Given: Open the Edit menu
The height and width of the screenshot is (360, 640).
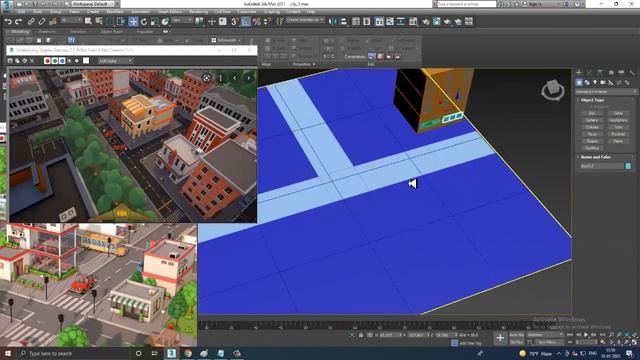Looking at the screenshot, I should 21,12.
